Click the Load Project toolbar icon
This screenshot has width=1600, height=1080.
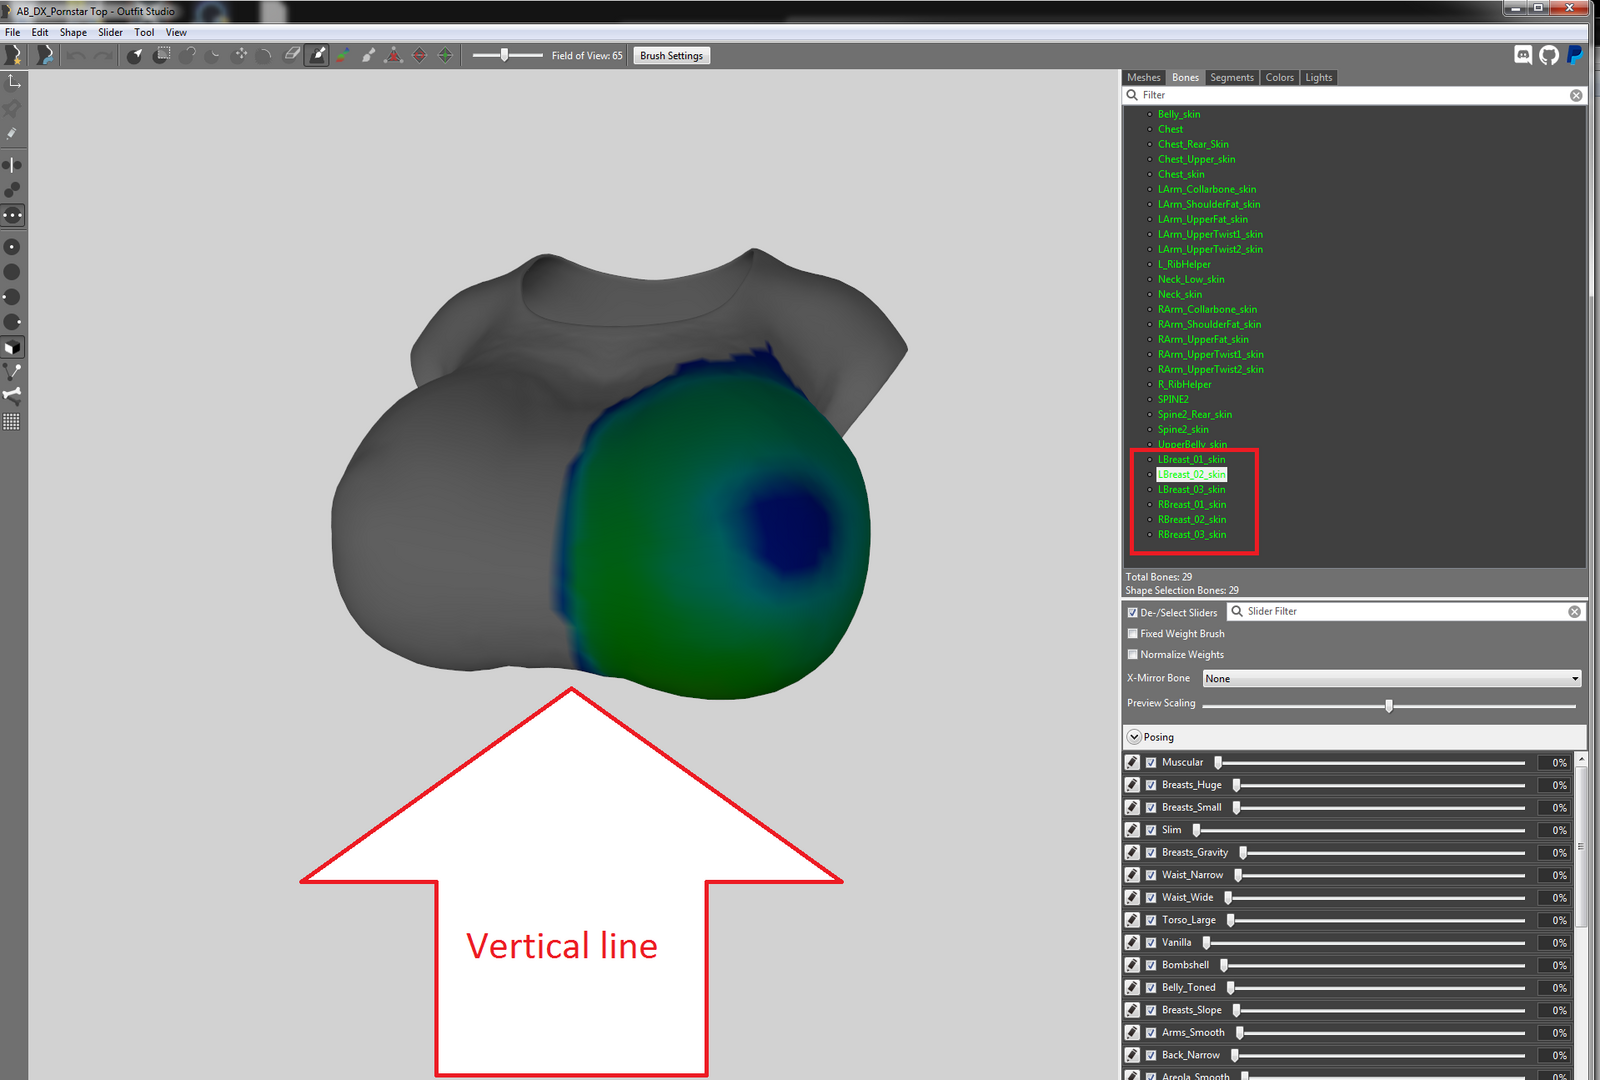tap(44, 55)
